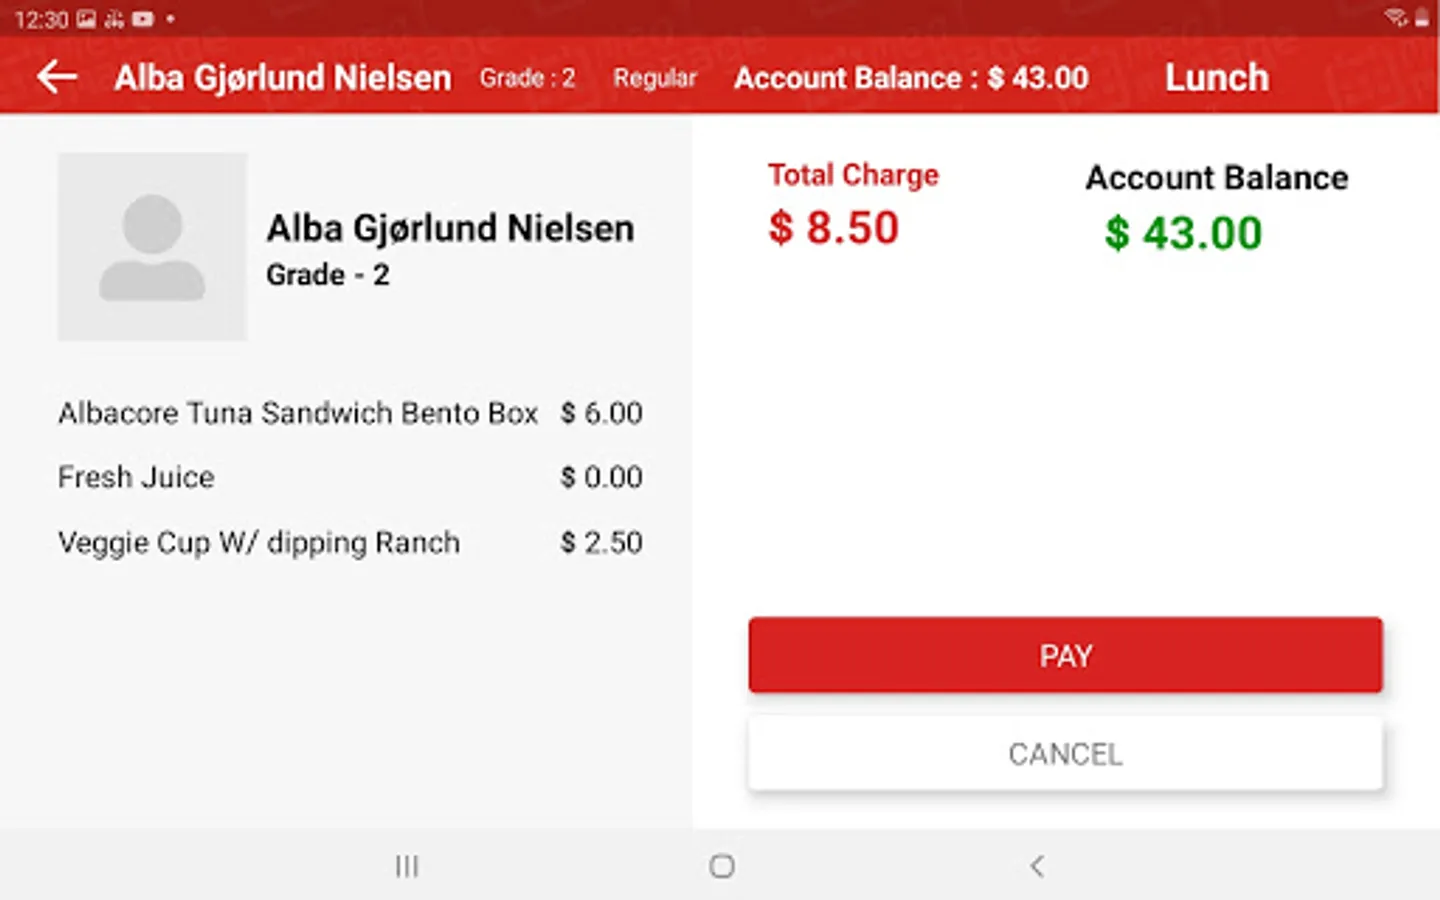The width and height of the screenshot is (1440, 900).
Task: Click the student profile photo placeholder
Action: [152, 247]
